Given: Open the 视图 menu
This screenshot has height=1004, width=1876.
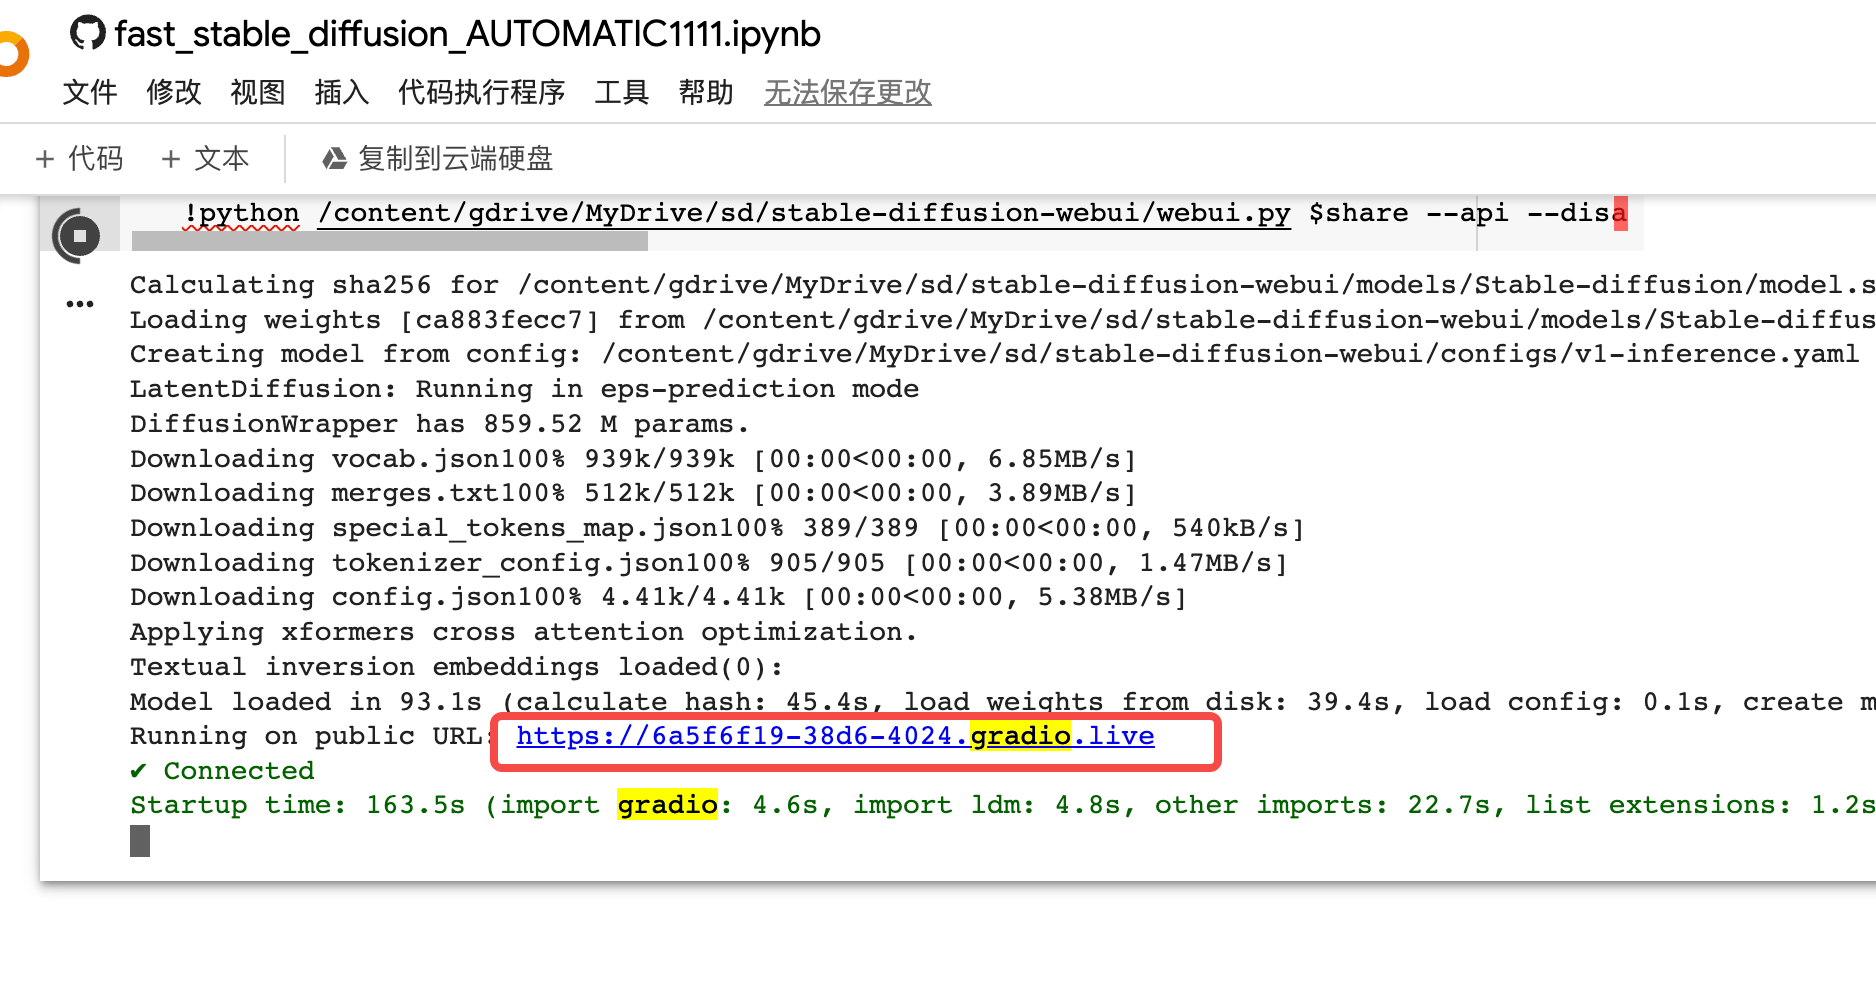Looking at the screenshot, I should [257, 92].
